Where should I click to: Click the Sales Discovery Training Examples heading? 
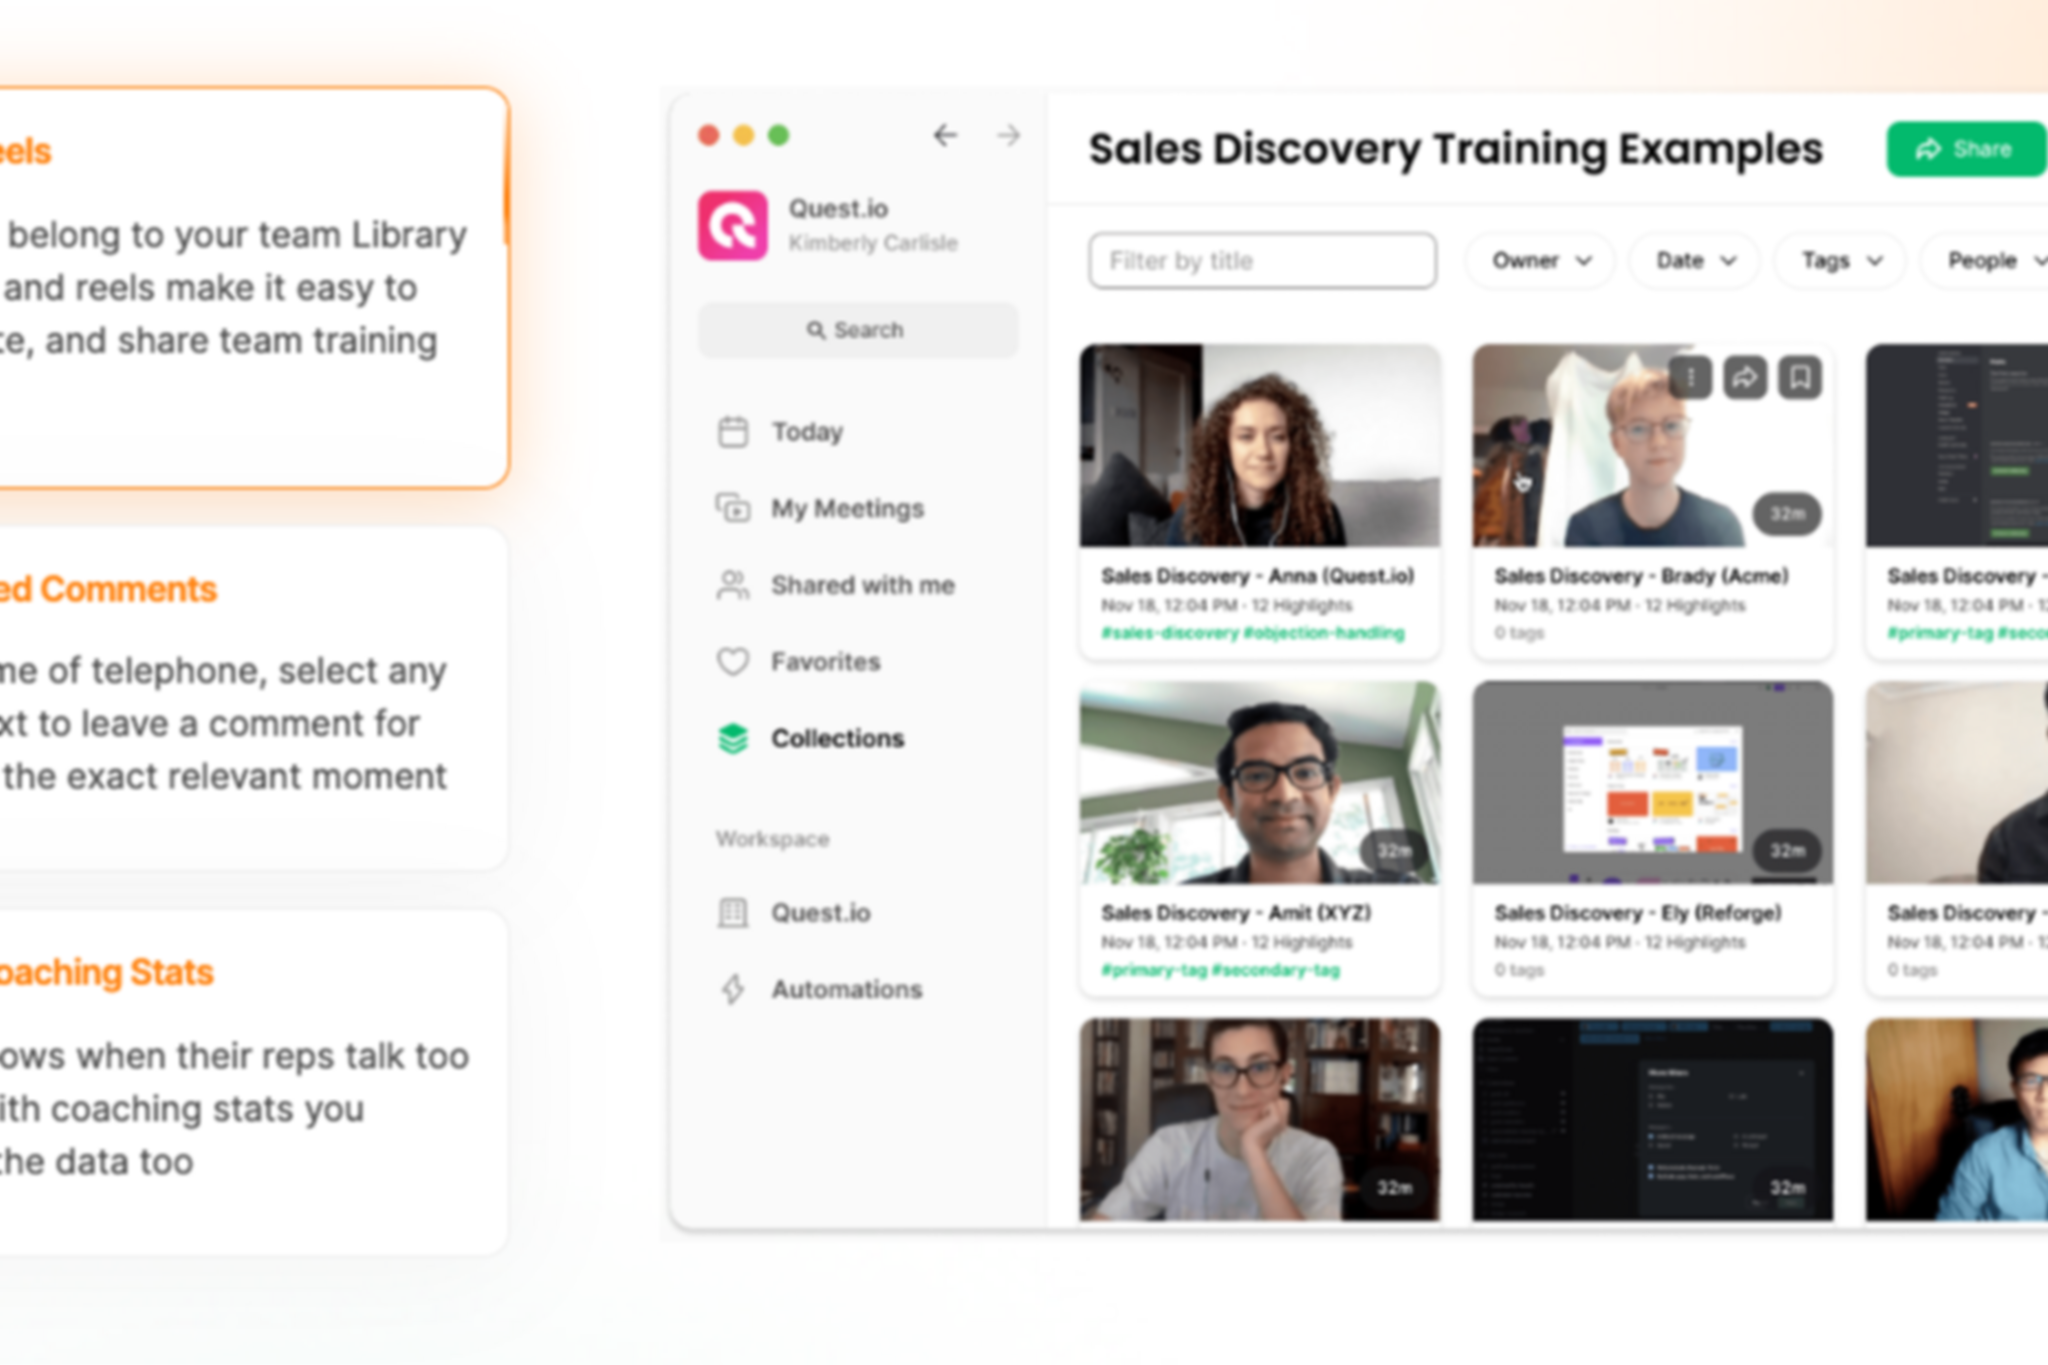(x=1456, y=149)
